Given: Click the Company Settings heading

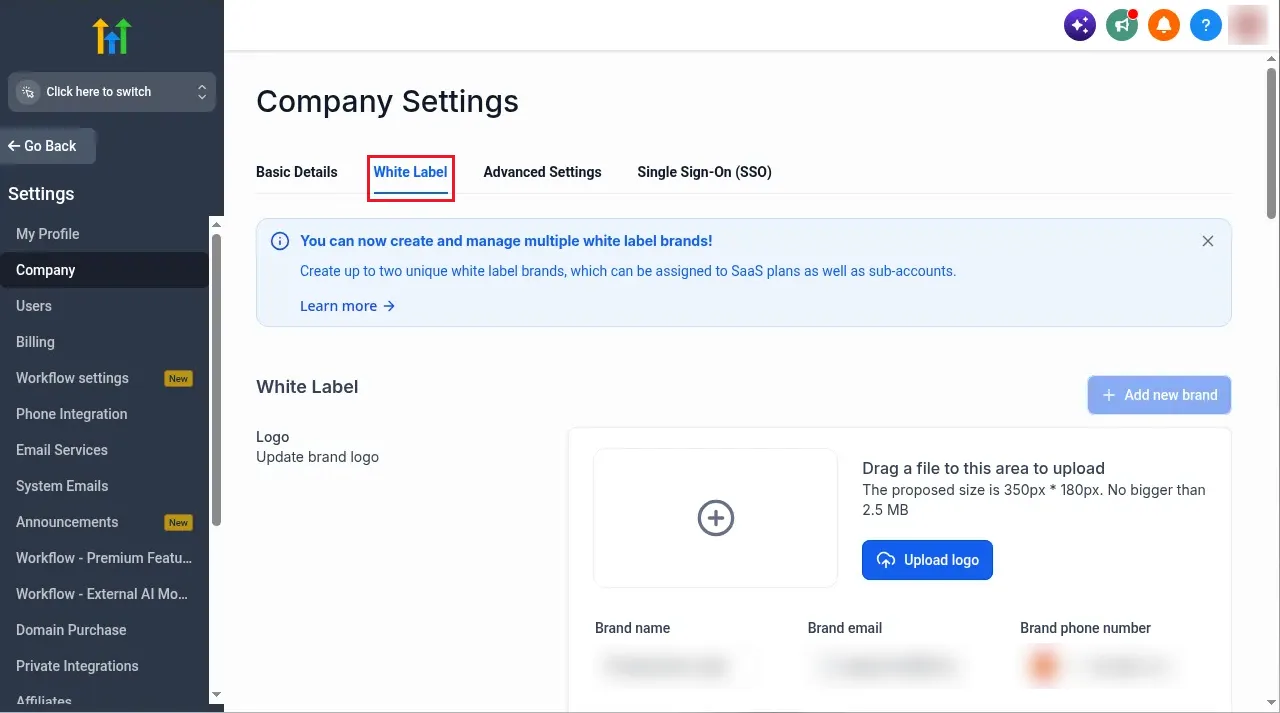Looking at the screenshot, I should click(x=387, y=101).
